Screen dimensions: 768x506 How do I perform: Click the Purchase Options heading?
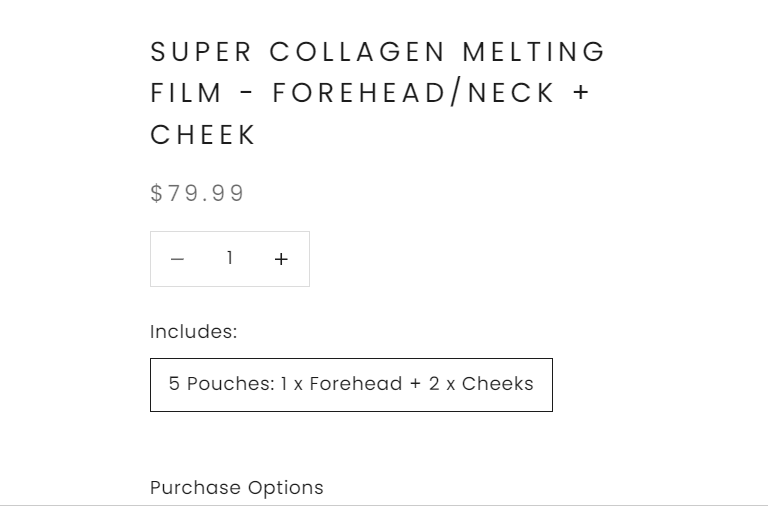(237, 488)
